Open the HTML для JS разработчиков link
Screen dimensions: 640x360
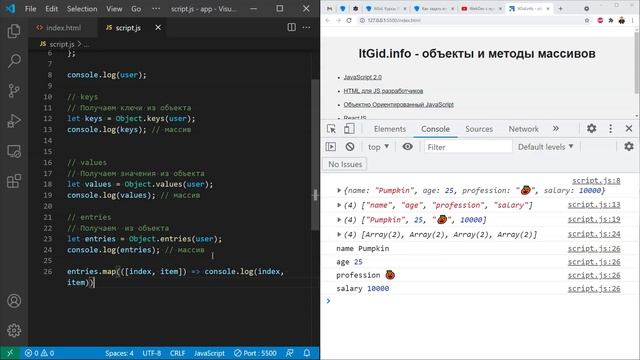click(383, 91)
